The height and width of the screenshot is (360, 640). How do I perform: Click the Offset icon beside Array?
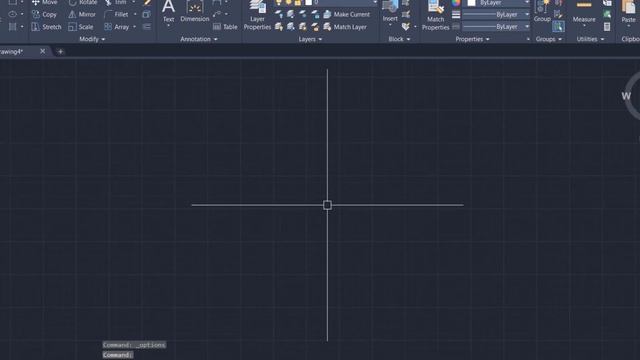tap(147, 27)
